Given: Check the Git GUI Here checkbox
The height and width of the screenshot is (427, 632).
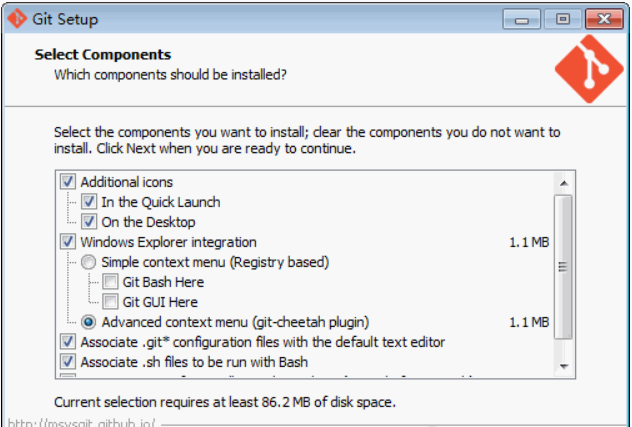Looking at the screenshot, I should point(109,302).
